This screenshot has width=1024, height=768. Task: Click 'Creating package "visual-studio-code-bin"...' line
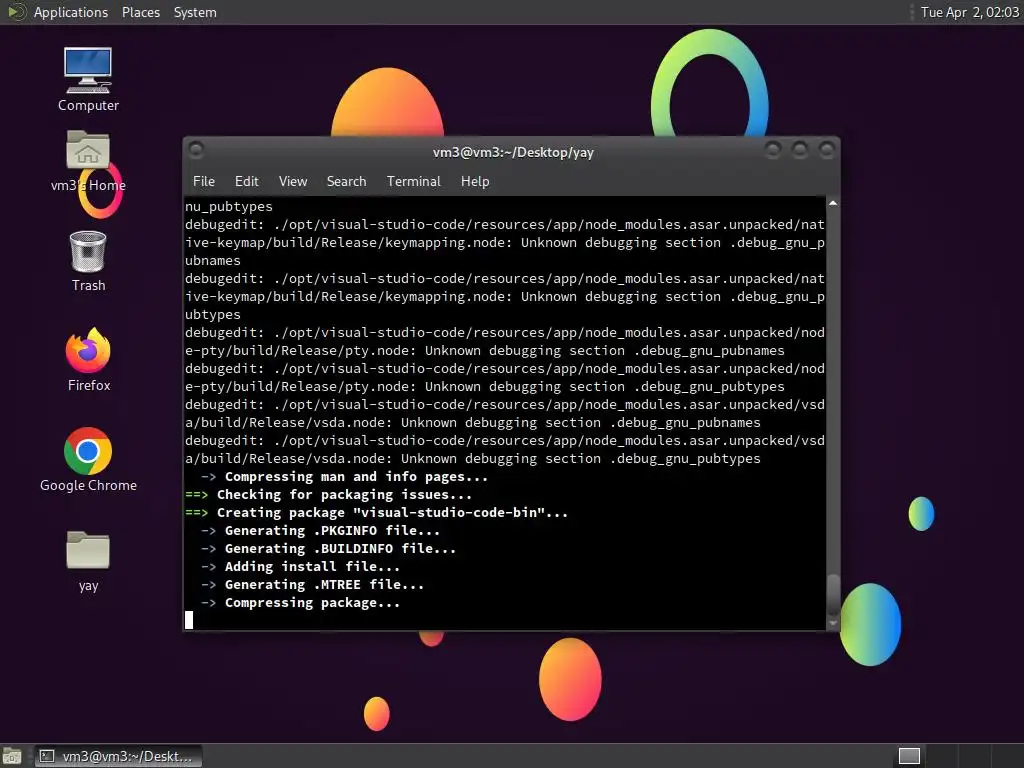pos(392,513)
